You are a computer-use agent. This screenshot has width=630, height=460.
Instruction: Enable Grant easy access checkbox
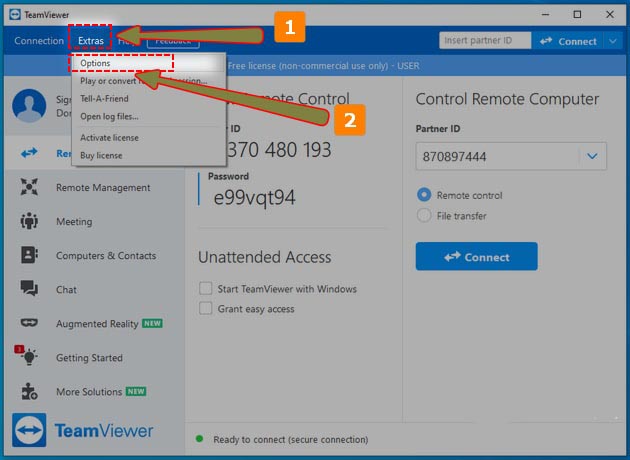[206, 309]
